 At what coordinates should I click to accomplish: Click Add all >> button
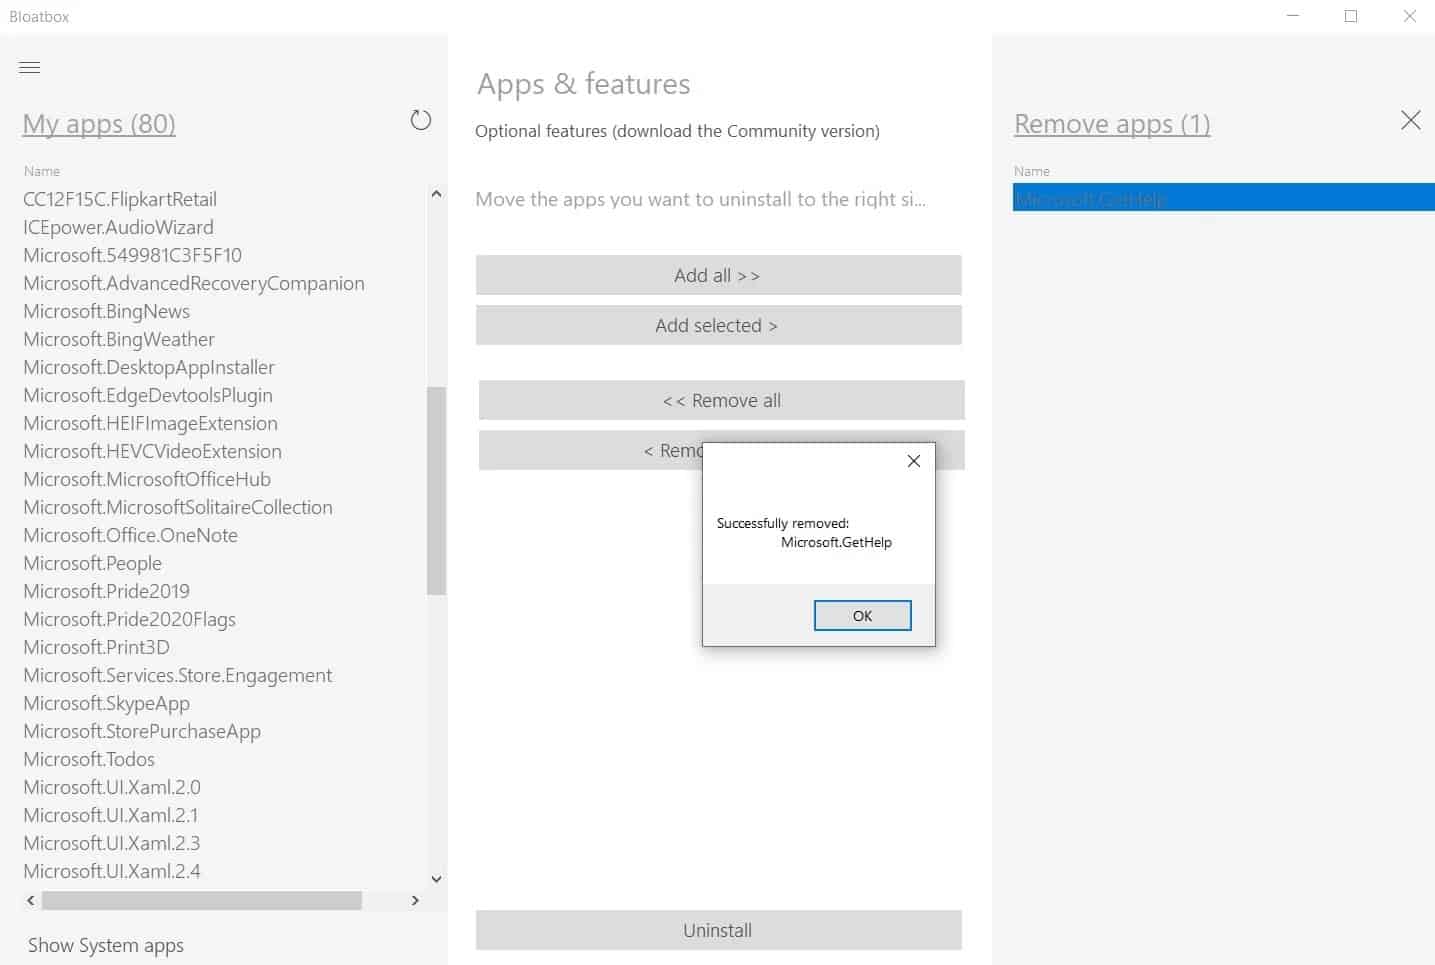[718, 275]
